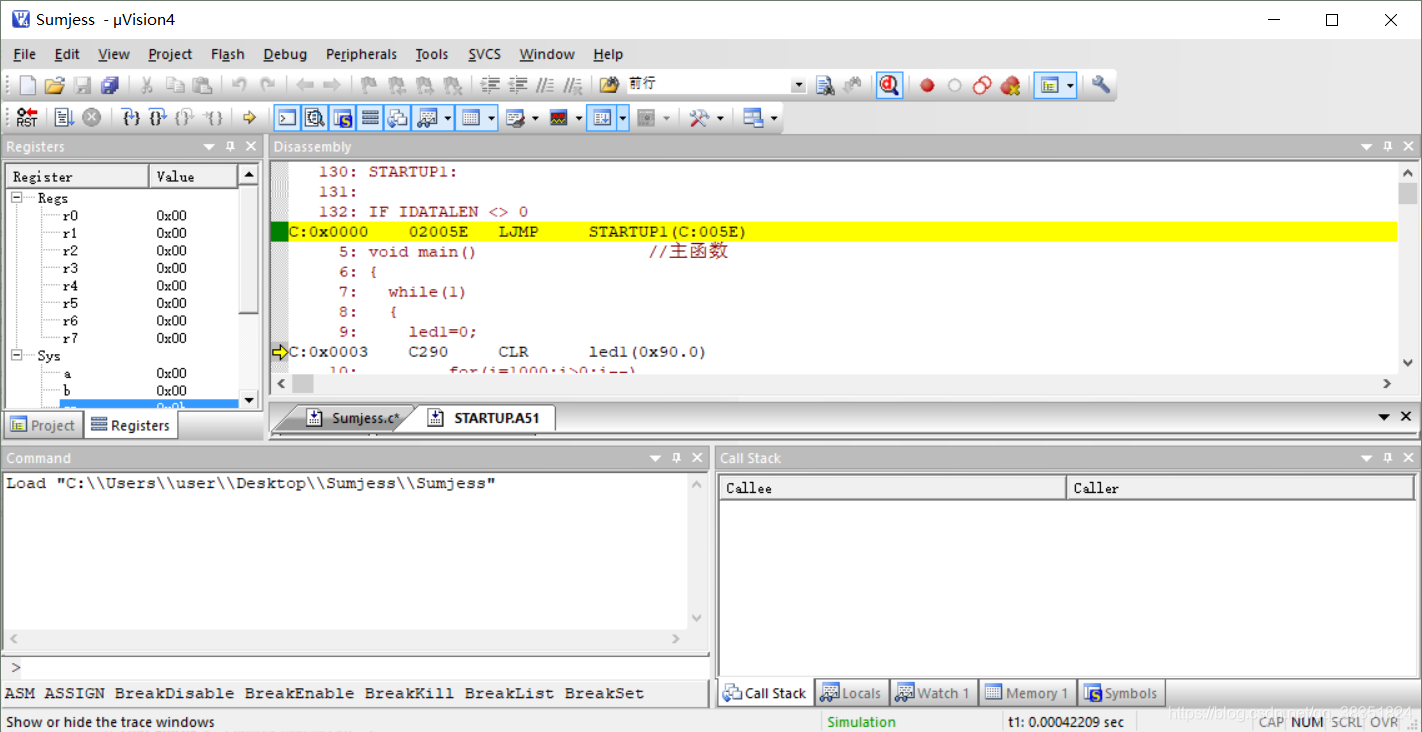Close the Call Stack panel
The width and height of the screenshot is (1422, 732).
(x=1407, y=458)
